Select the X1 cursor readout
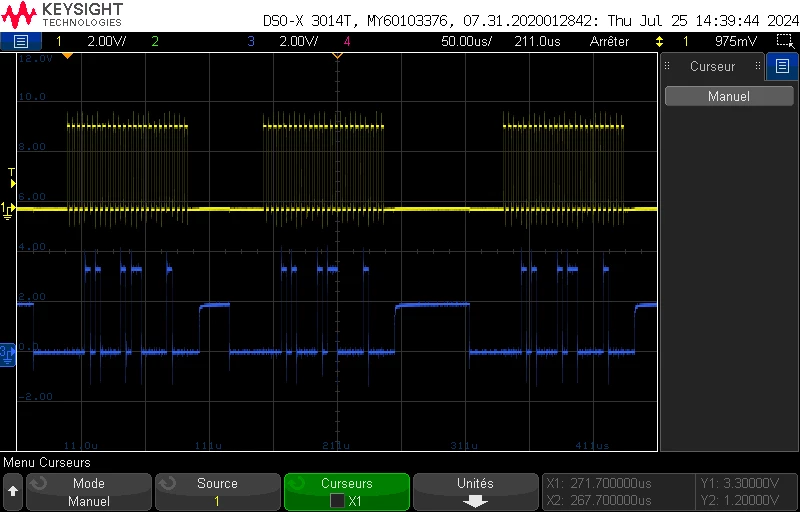This screenshot has width=800, height=512. tap(598, 483)
